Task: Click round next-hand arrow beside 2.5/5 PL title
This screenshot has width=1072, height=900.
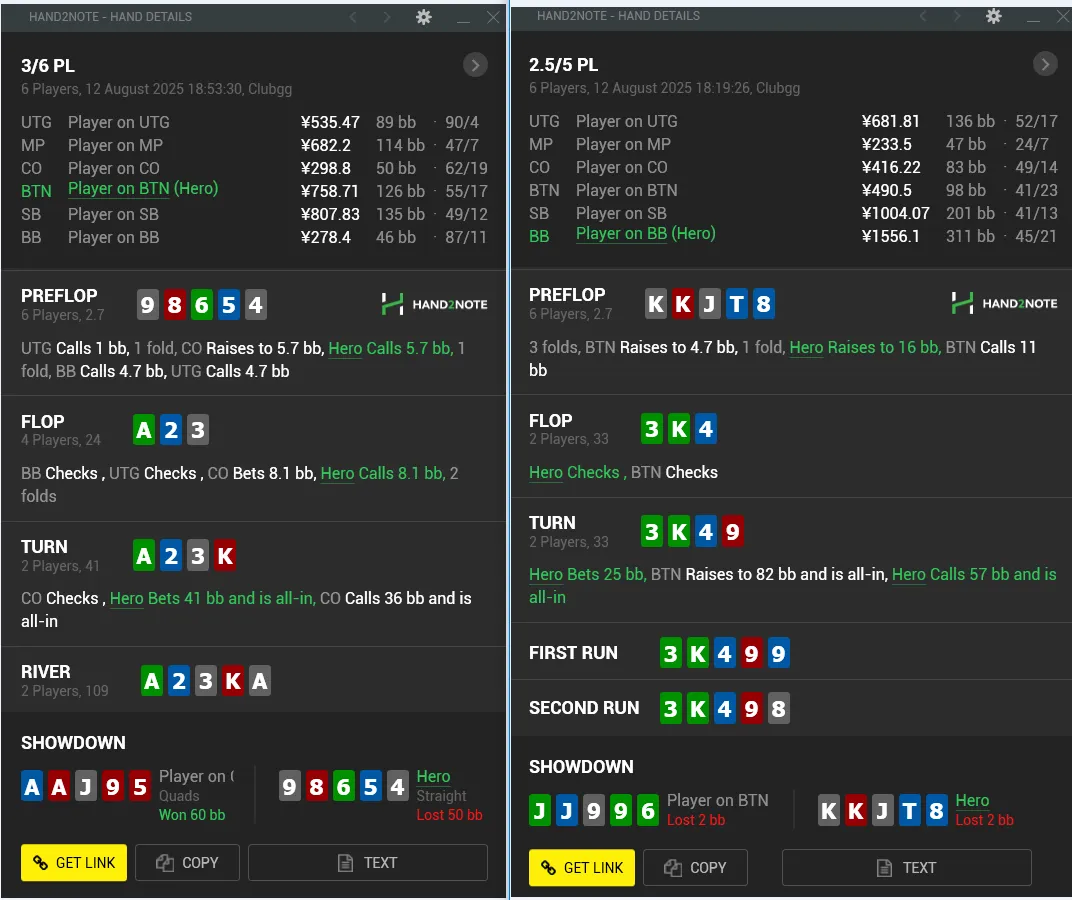Action: tap(1045, 64)
